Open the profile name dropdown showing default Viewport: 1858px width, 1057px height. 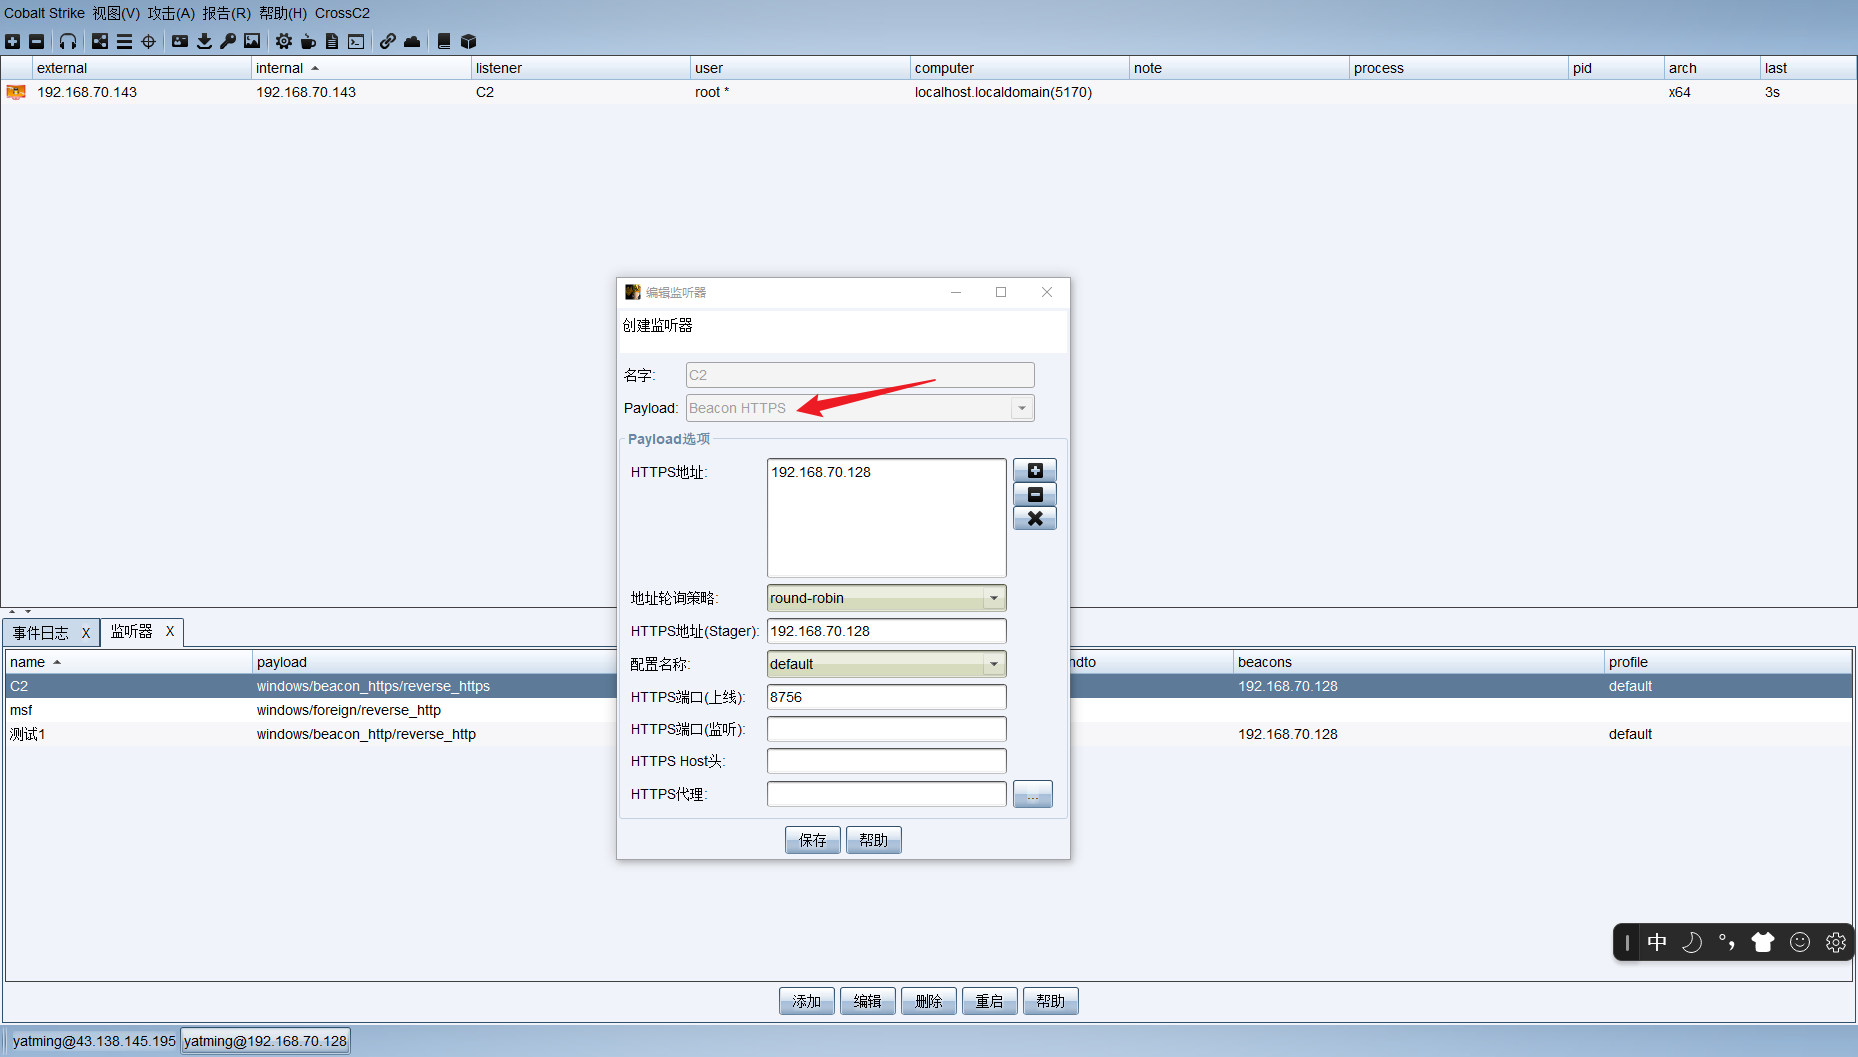886,664
